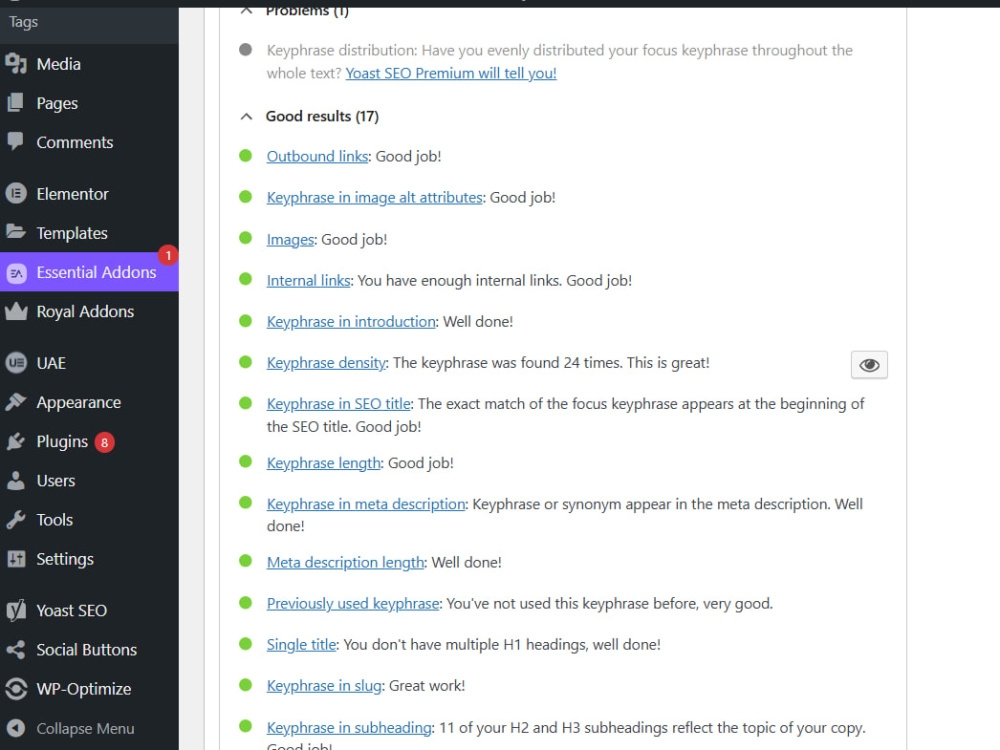Toggle keyphrase density highlighting eye button
Viewport: 1000px width, 750px height.
[x=869, y=365]
